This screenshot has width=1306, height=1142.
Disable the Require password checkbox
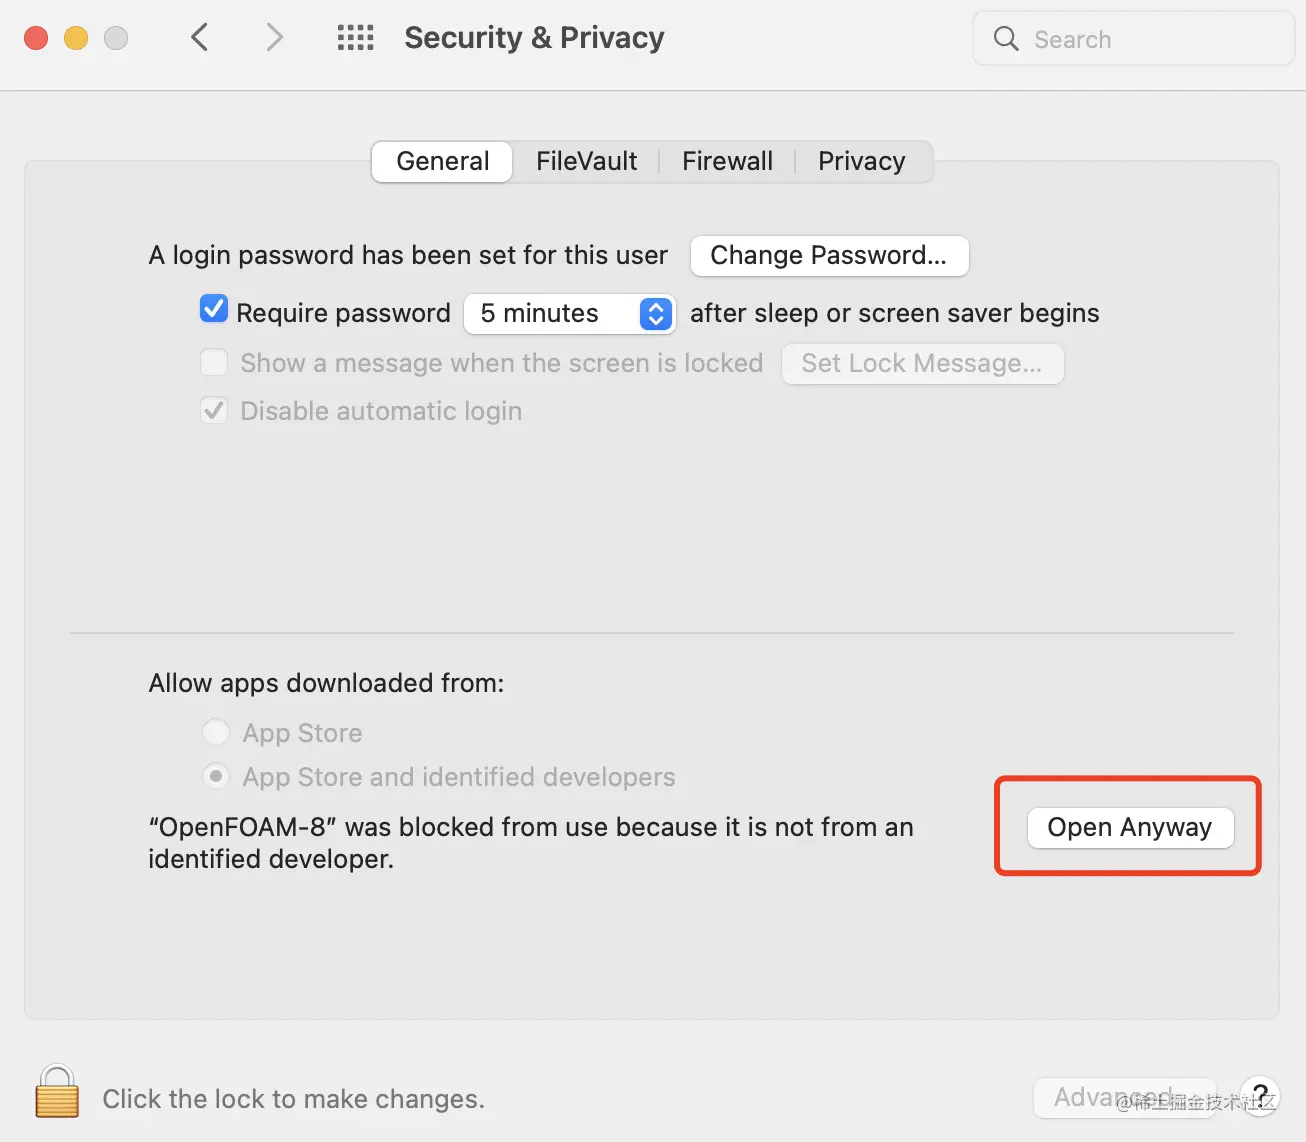click(214, 309)
